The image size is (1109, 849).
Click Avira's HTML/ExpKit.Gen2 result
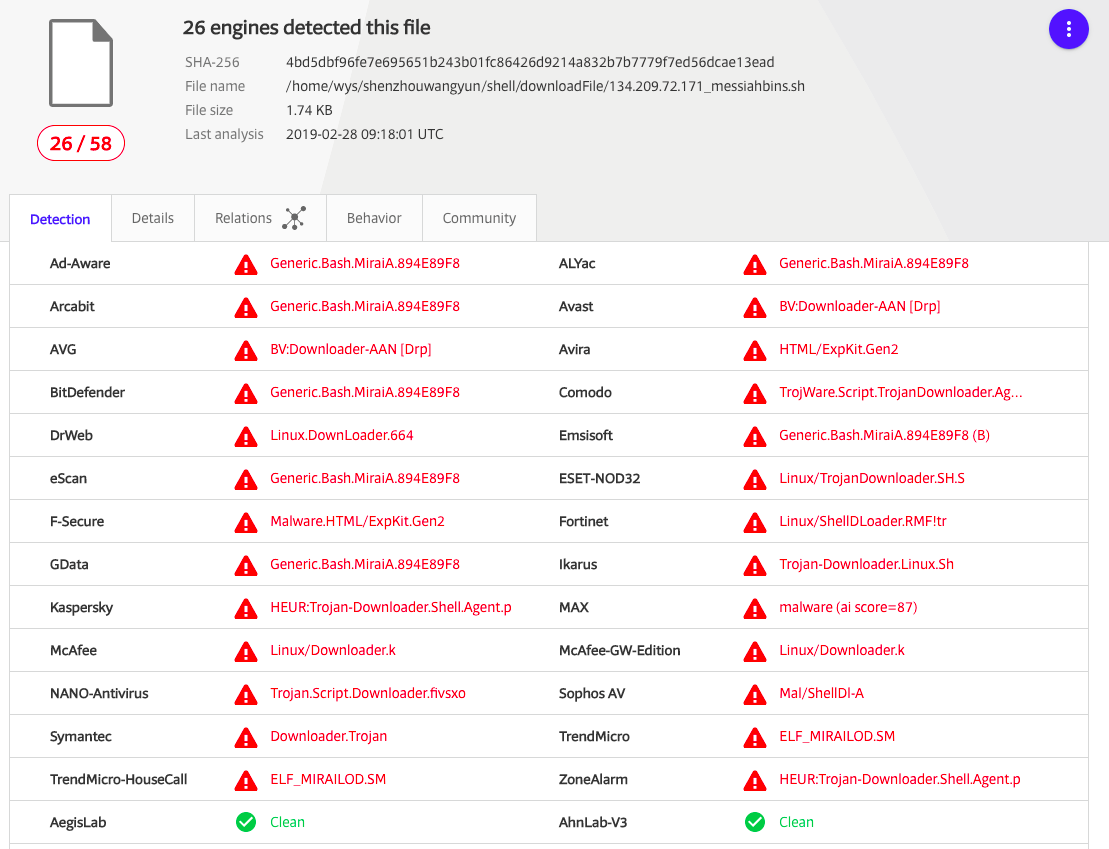click(x=838, y=350)
